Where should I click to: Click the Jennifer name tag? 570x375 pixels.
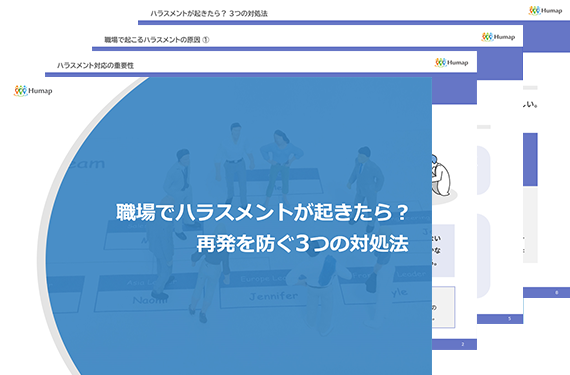pos(274,296)
